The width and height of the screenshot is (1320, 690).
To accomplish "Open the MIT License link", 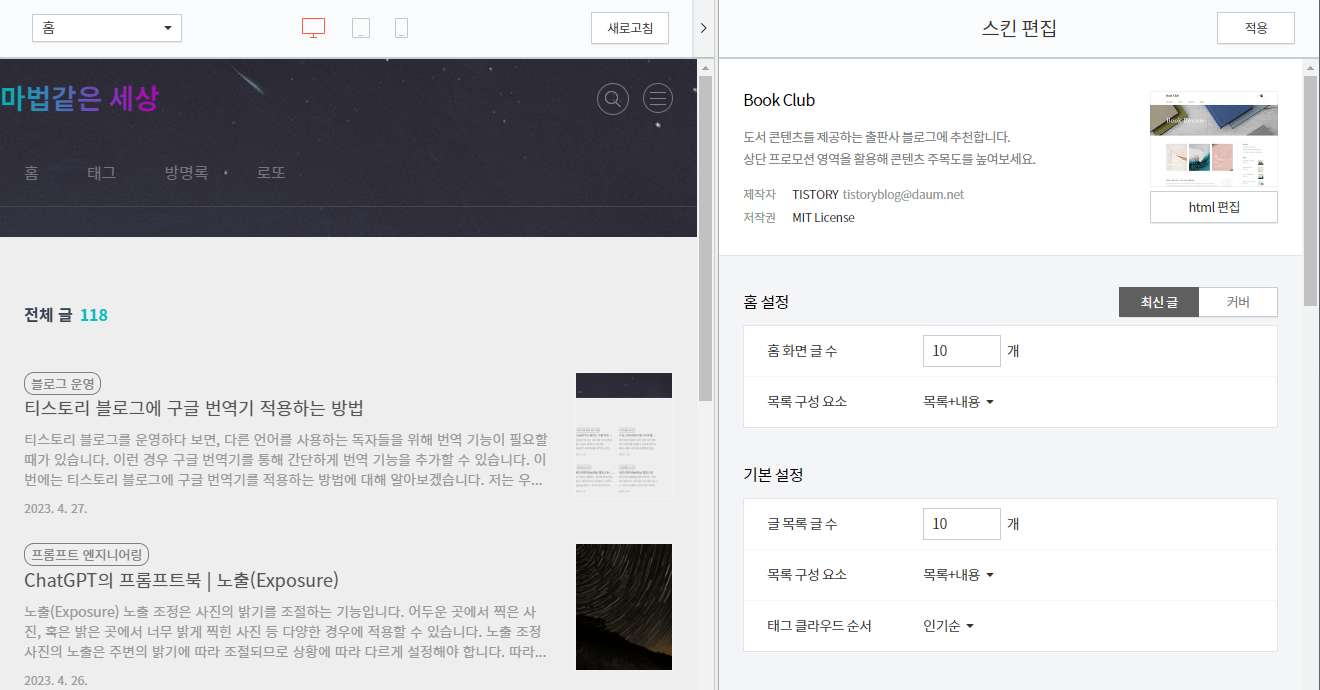I will tap(823, 217).
